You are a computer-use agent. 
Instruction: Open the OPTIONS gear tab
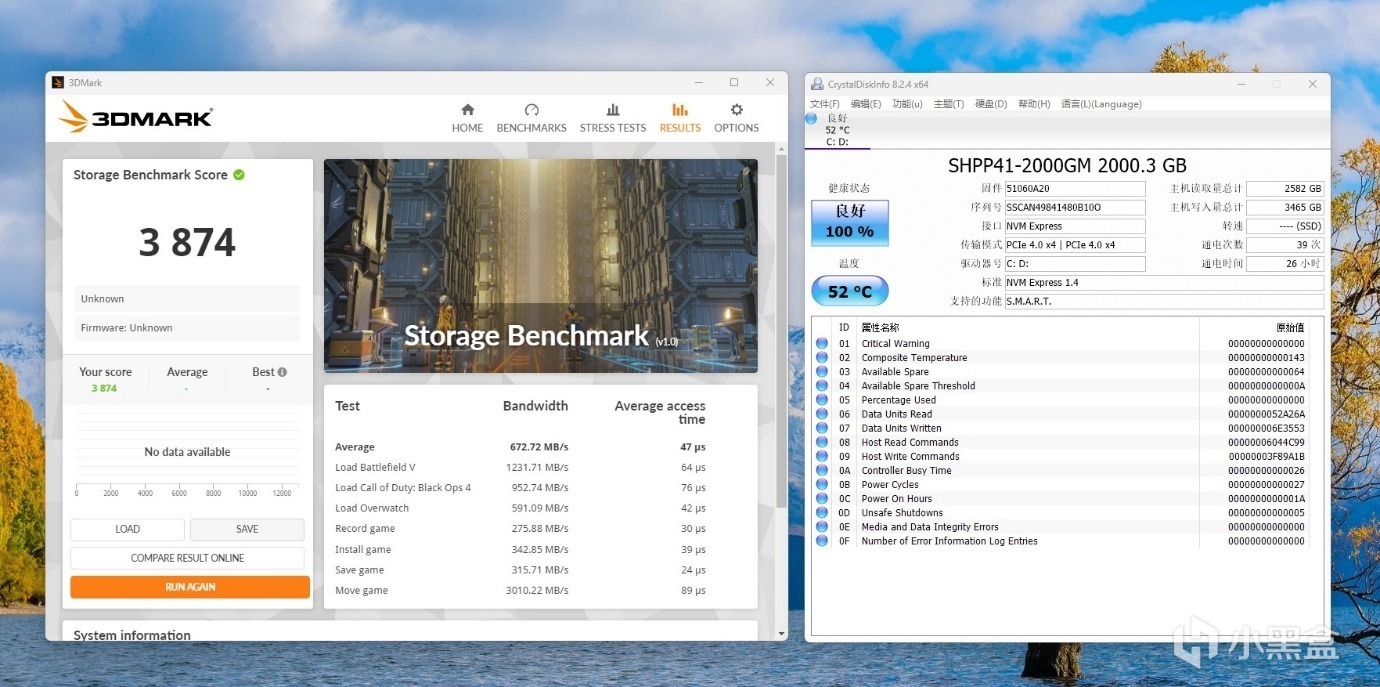[736, 118]
